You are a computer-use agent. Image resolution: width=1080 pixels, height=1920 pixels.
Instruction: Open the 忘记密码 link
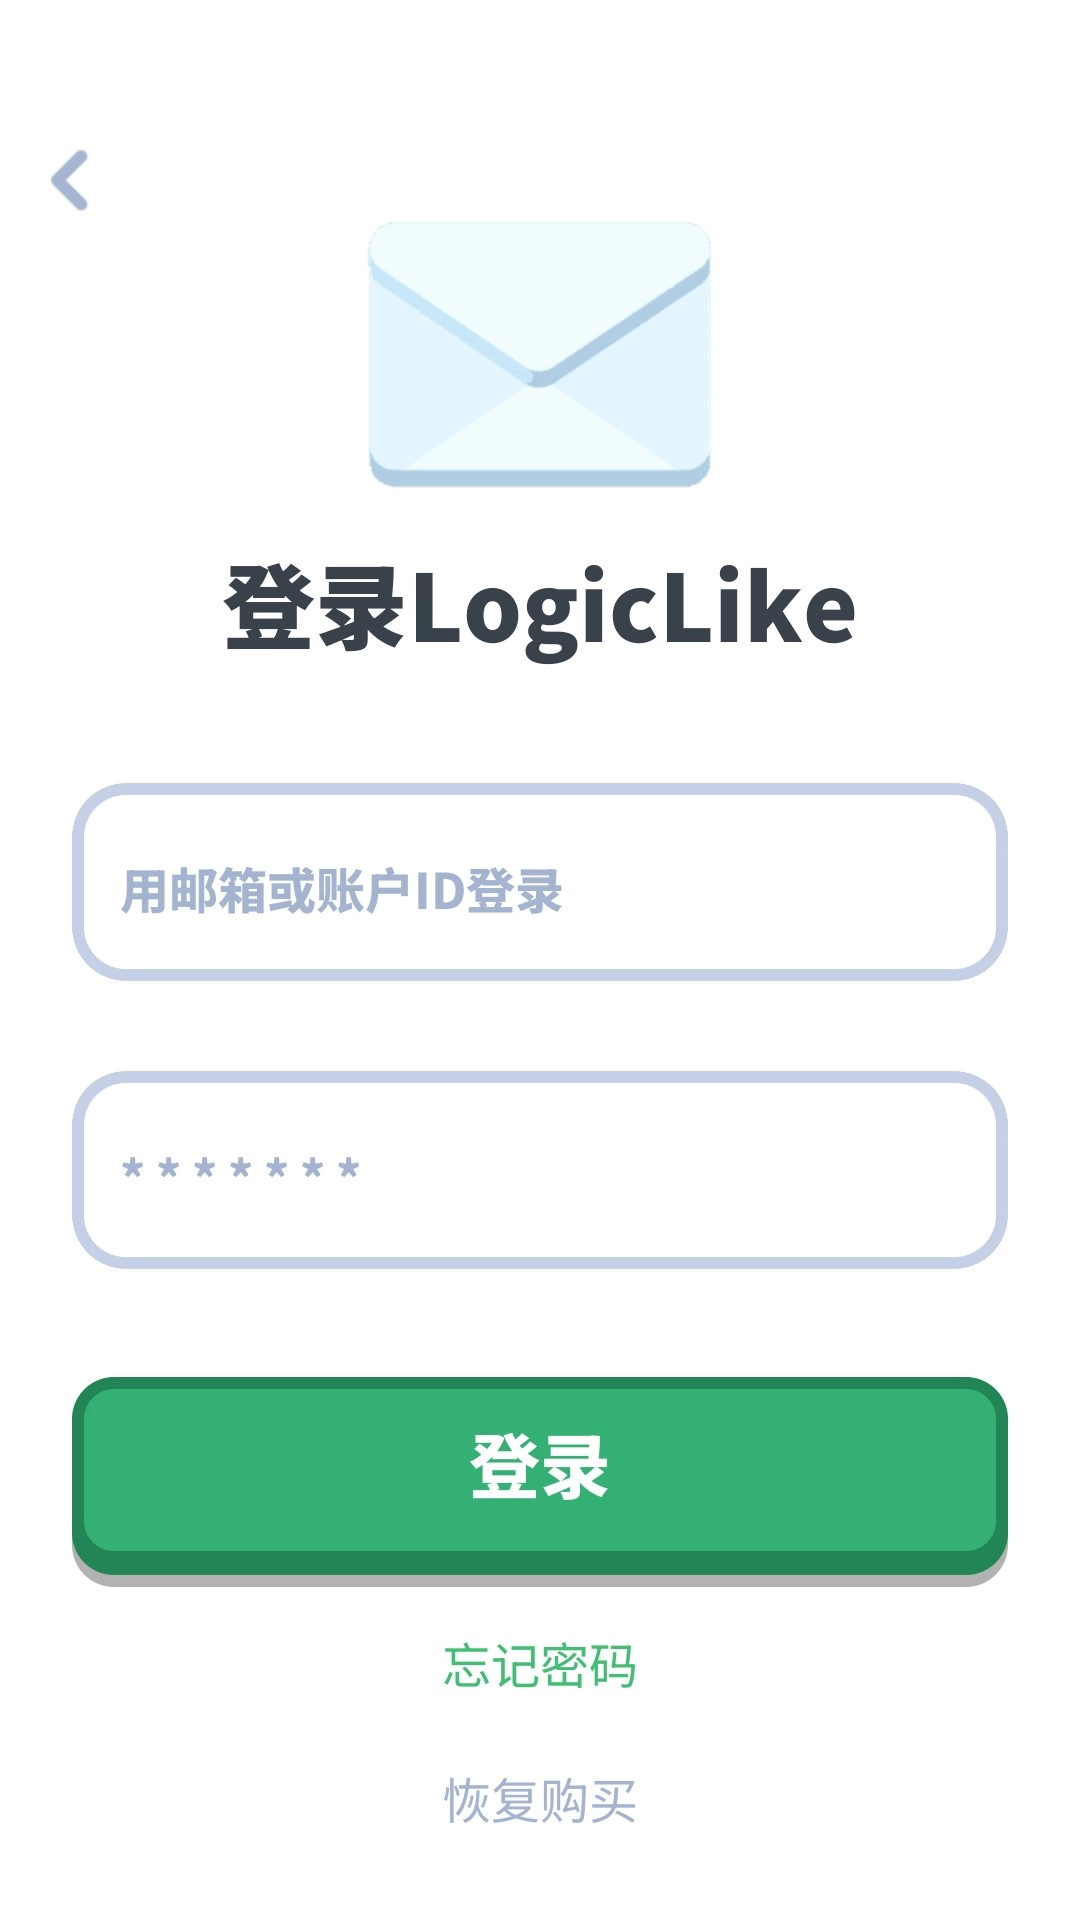[x=540, y=1666]
